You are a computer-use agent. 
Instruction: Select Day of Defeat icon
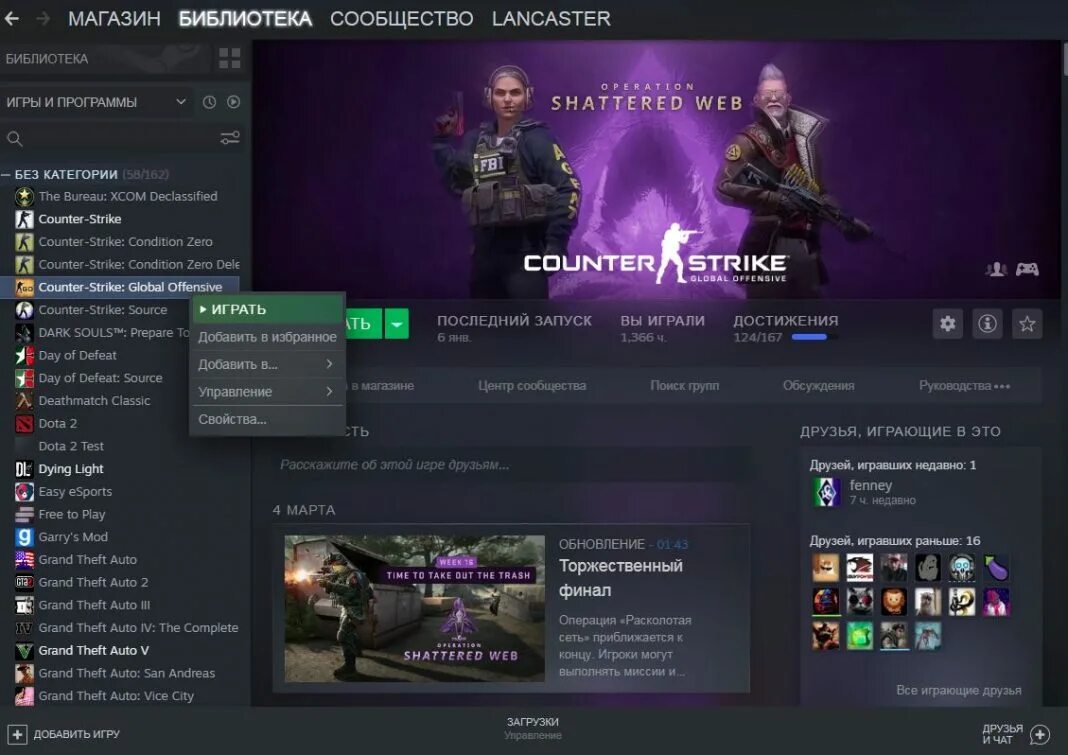tap(25, 356)
